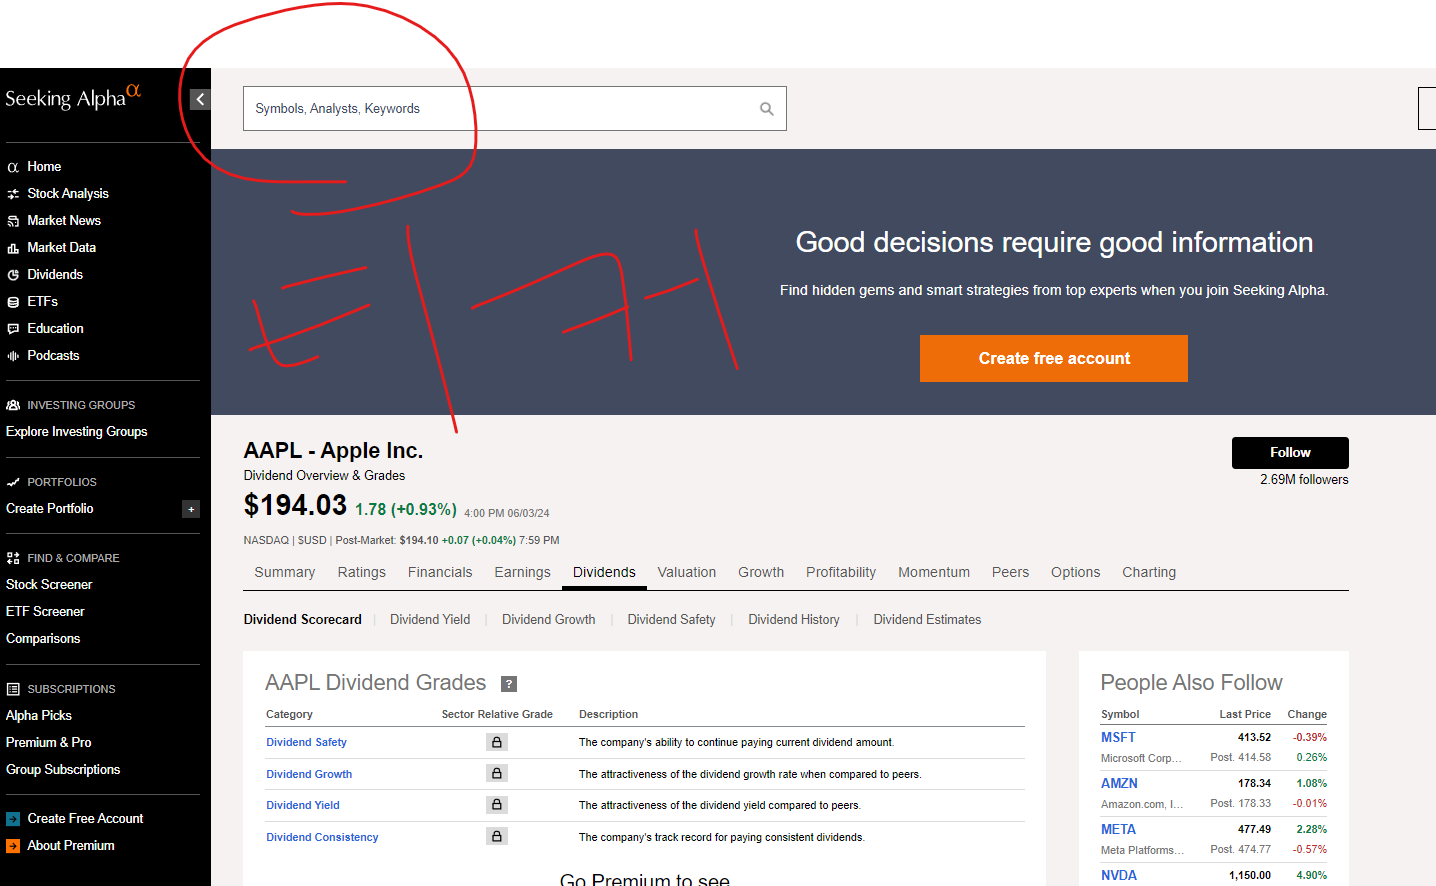Click the Market Data chart icon
The image size is (1436, 886).
[13, 248]
